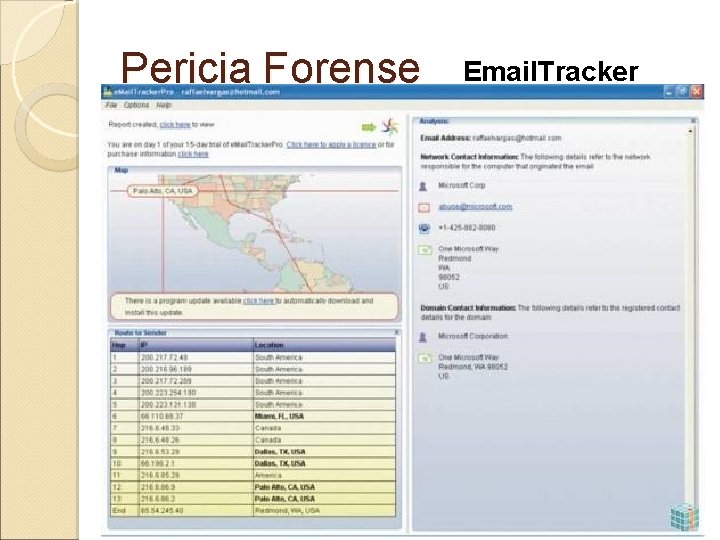
Task: Select the Palo Alto, CA, USA map label
Action: click(163, 191)
